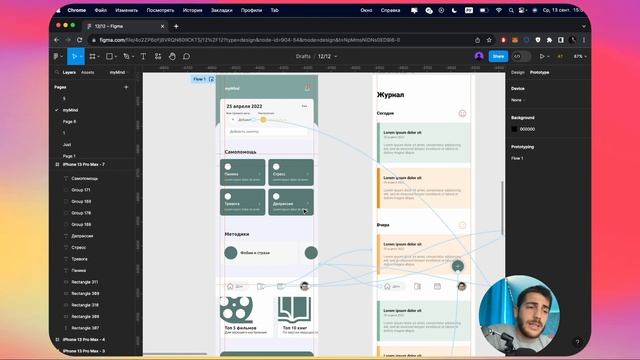Viewport: 640px width, 360px height.
Task: Toggle Dev Mode switch
Action: pos(521,56)
